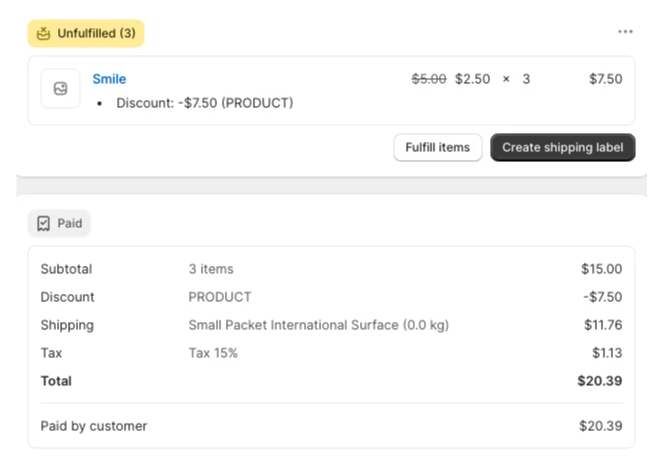Click the Shipping row label
656x460 pixels.
pos(67,325)
